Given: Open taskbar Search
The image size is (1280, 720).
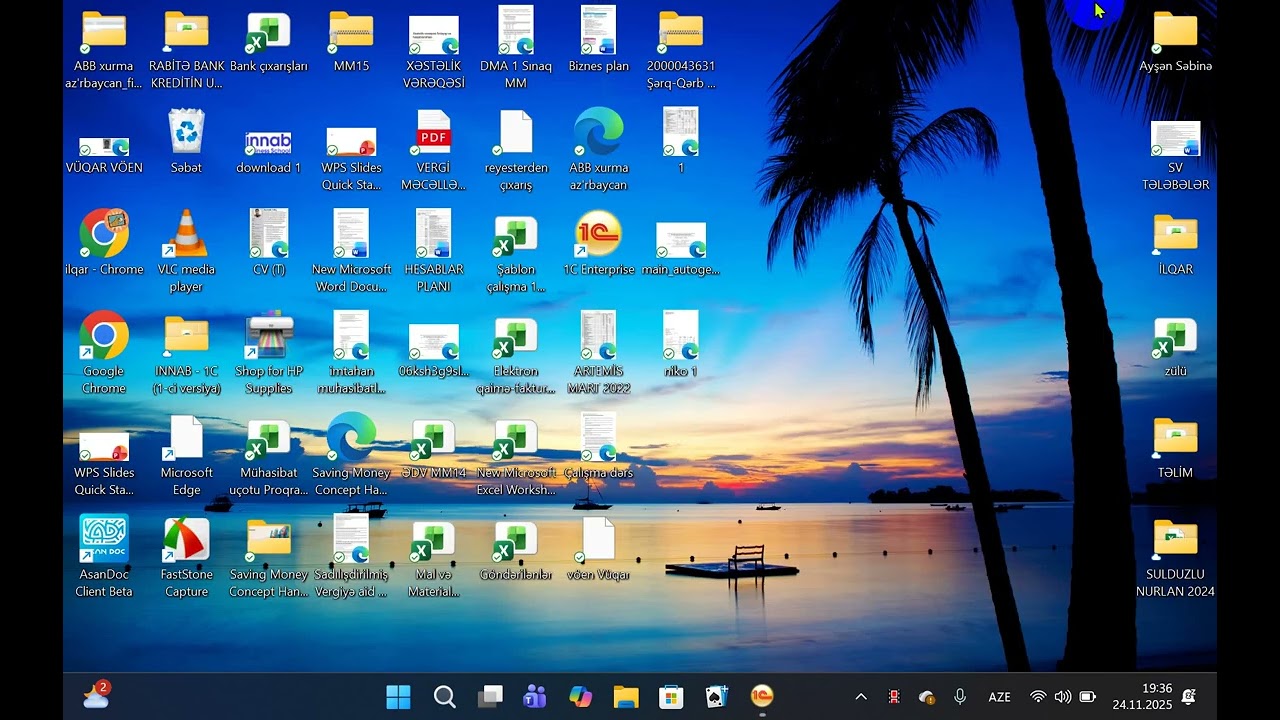Looking at the screenshot, I should tap(444, 697).
